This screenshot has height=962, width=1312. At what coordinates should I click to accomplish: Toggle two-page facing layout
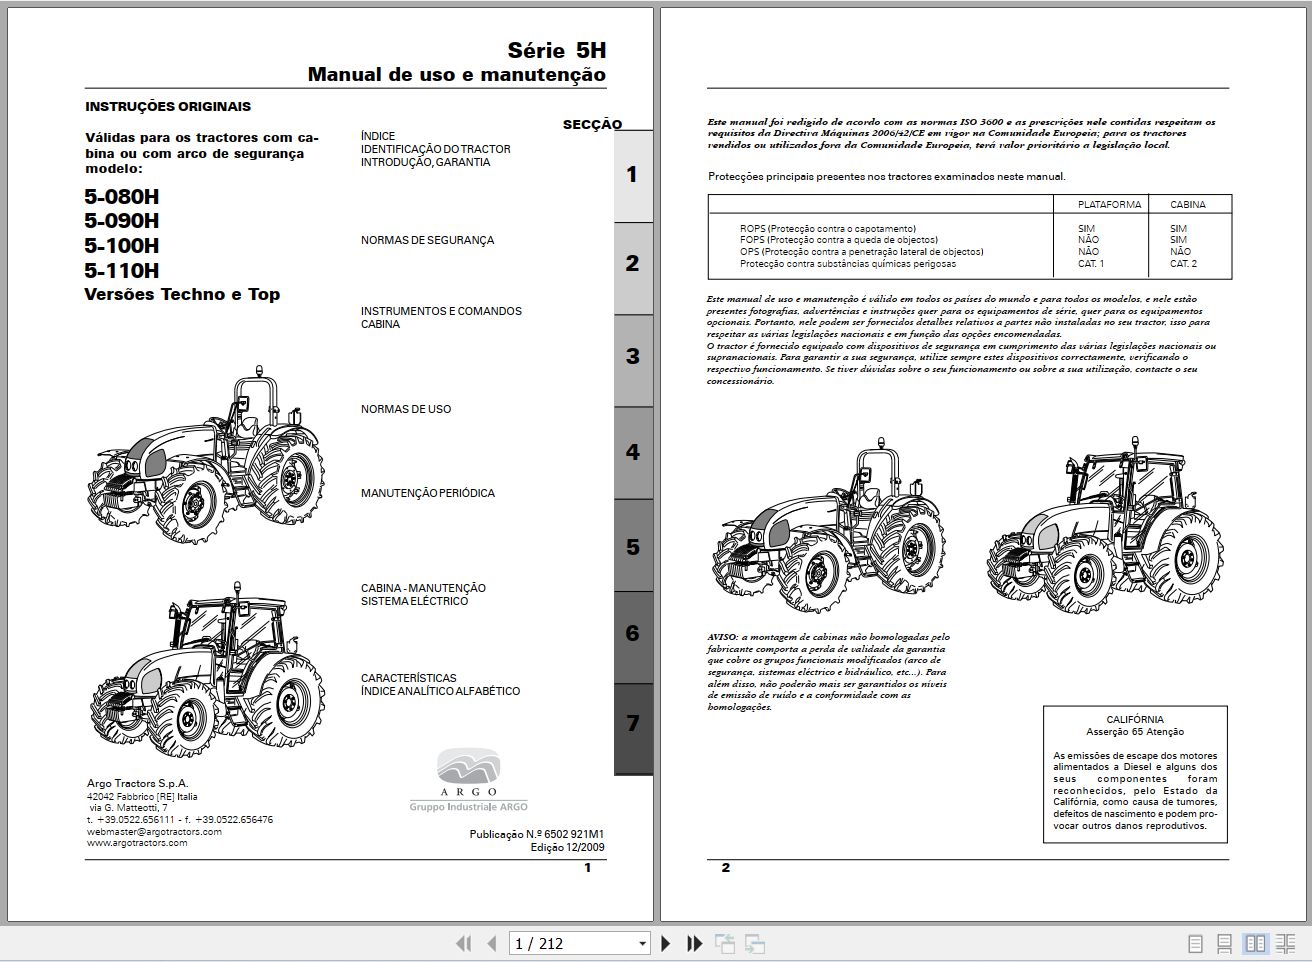click(1255, 943)
